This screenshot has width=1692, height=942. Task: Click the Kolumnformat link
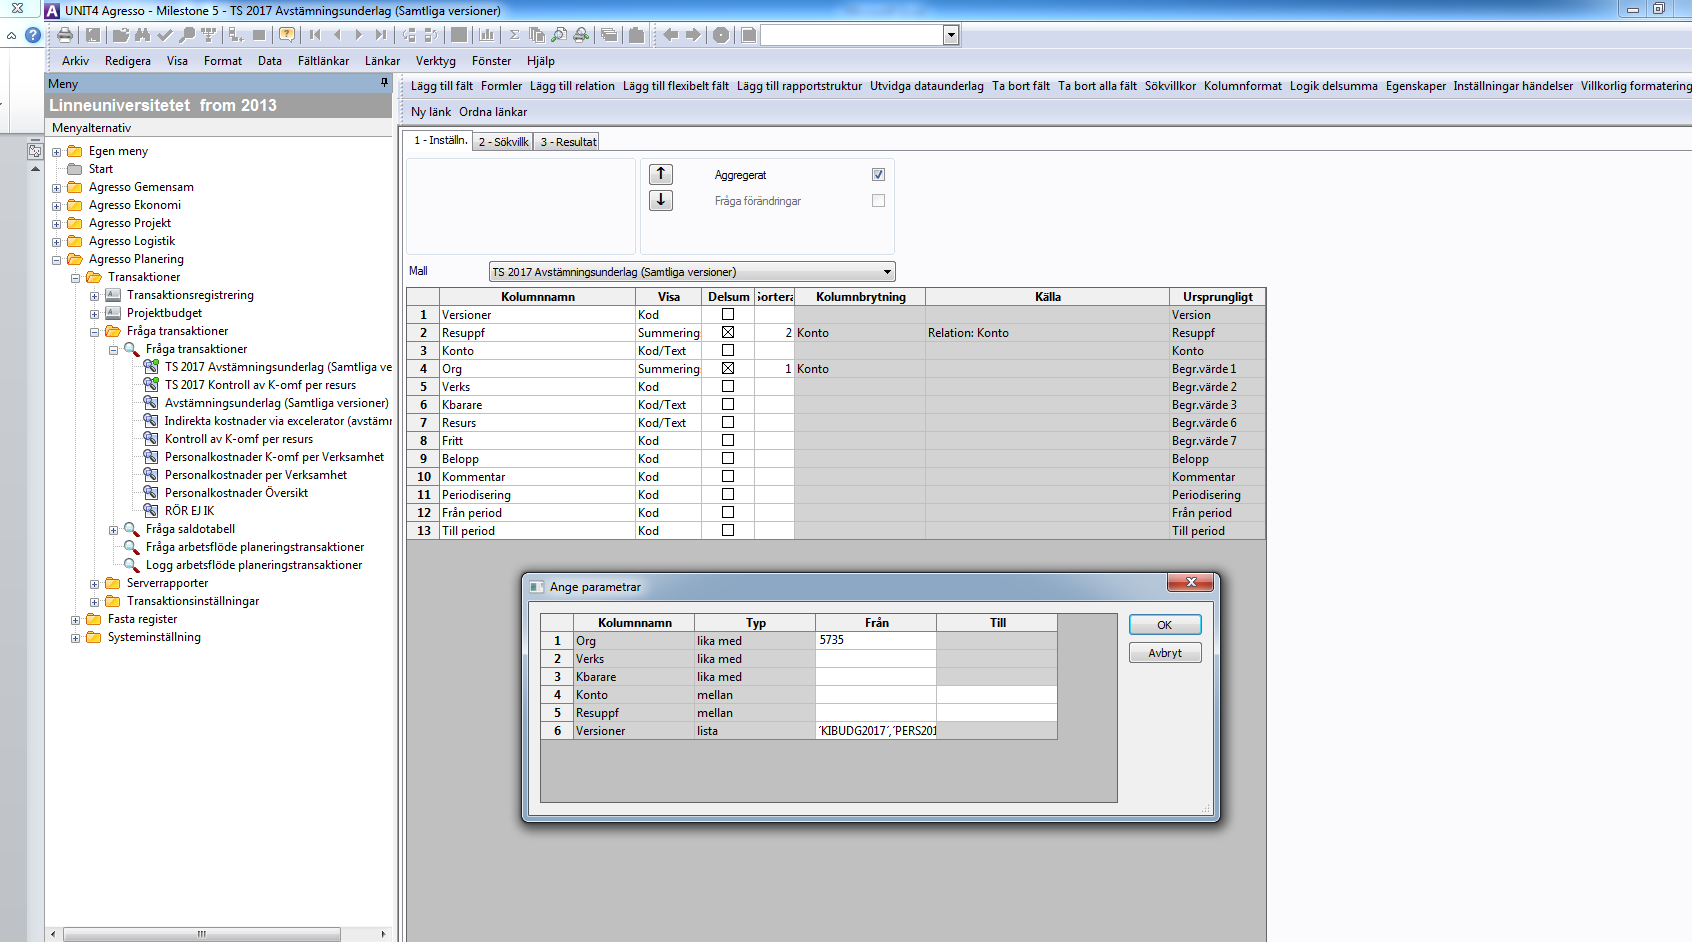[x=1243, y=86]
